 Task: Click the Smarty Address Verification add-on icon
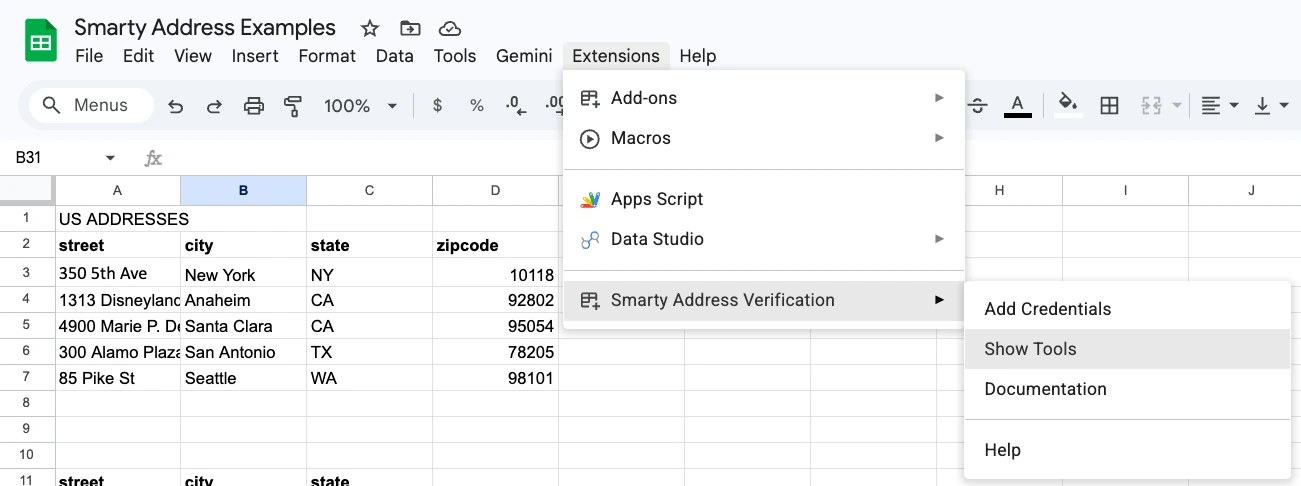click(590, 300)
